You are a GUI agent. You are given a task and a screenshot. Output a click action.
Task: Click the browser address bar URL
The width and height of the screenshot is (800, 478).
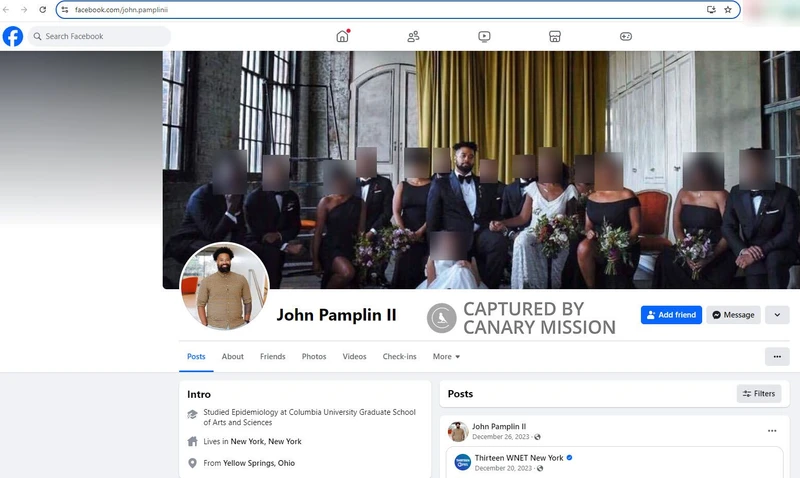(121, 10)
